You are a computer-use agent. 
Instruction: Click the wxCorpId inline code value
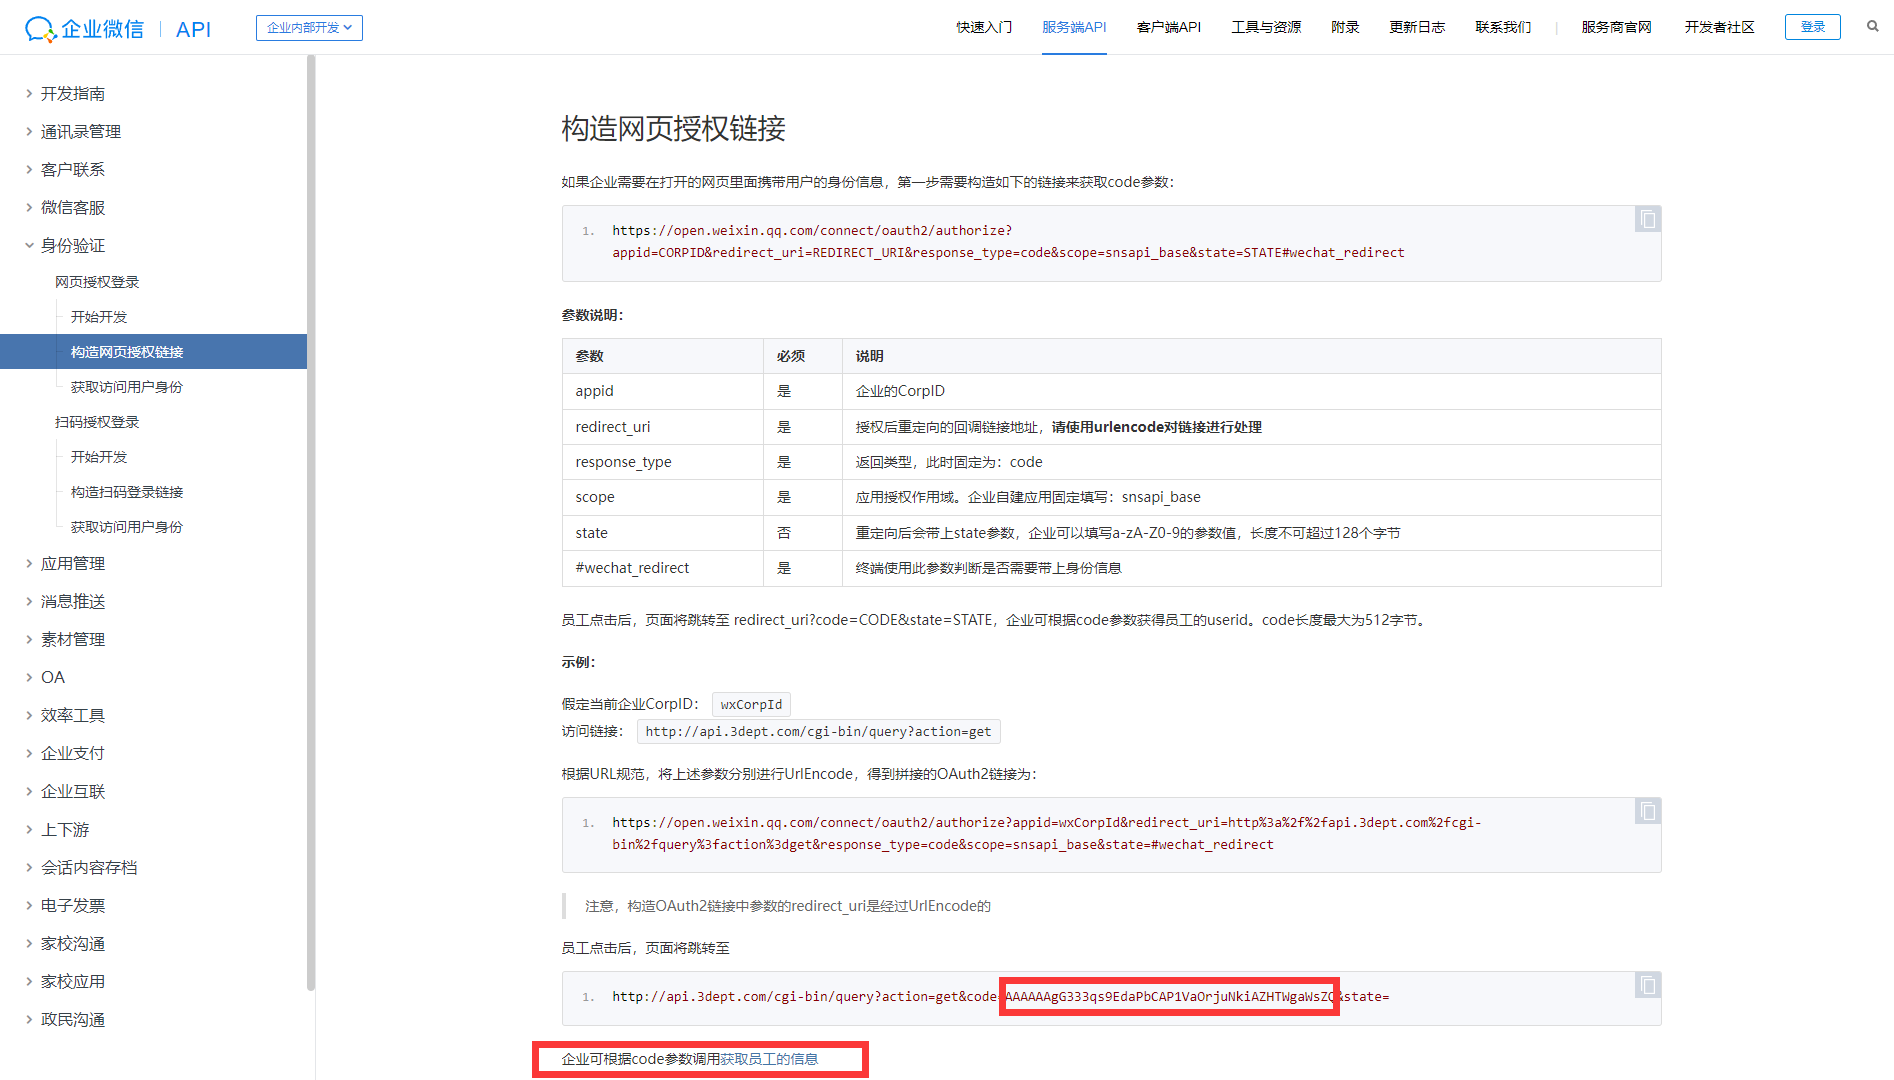(751, 705)
